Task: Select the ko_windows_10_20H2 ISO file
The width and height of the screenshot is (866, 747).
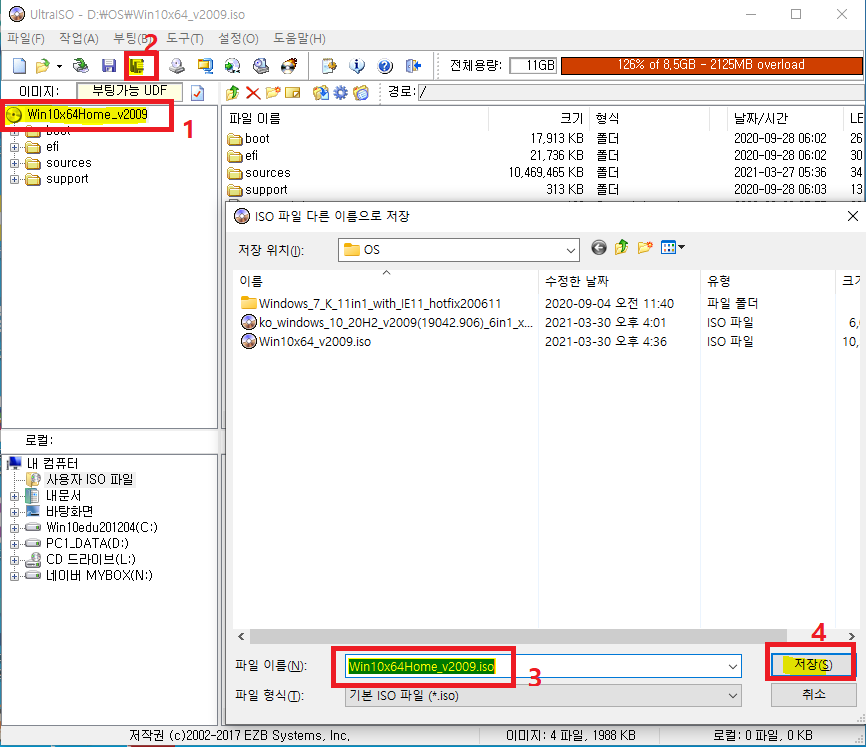Action: [x=387, y=322]
